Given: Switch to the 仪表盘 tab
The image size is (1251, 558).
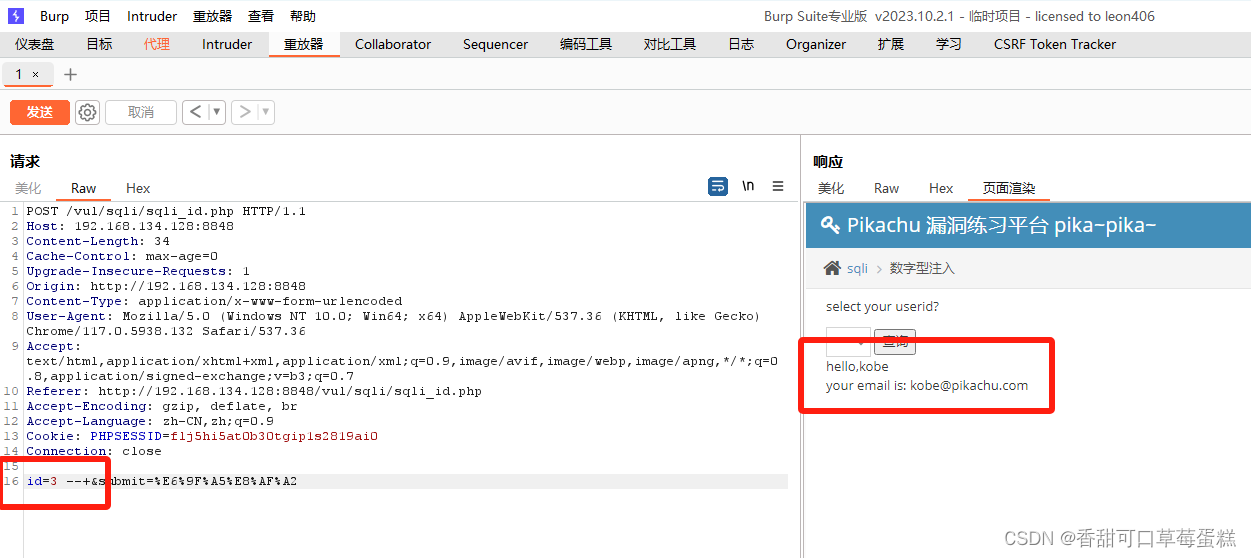Looking at the screenshot, I should pyautogui.click(x=35, y=44).
